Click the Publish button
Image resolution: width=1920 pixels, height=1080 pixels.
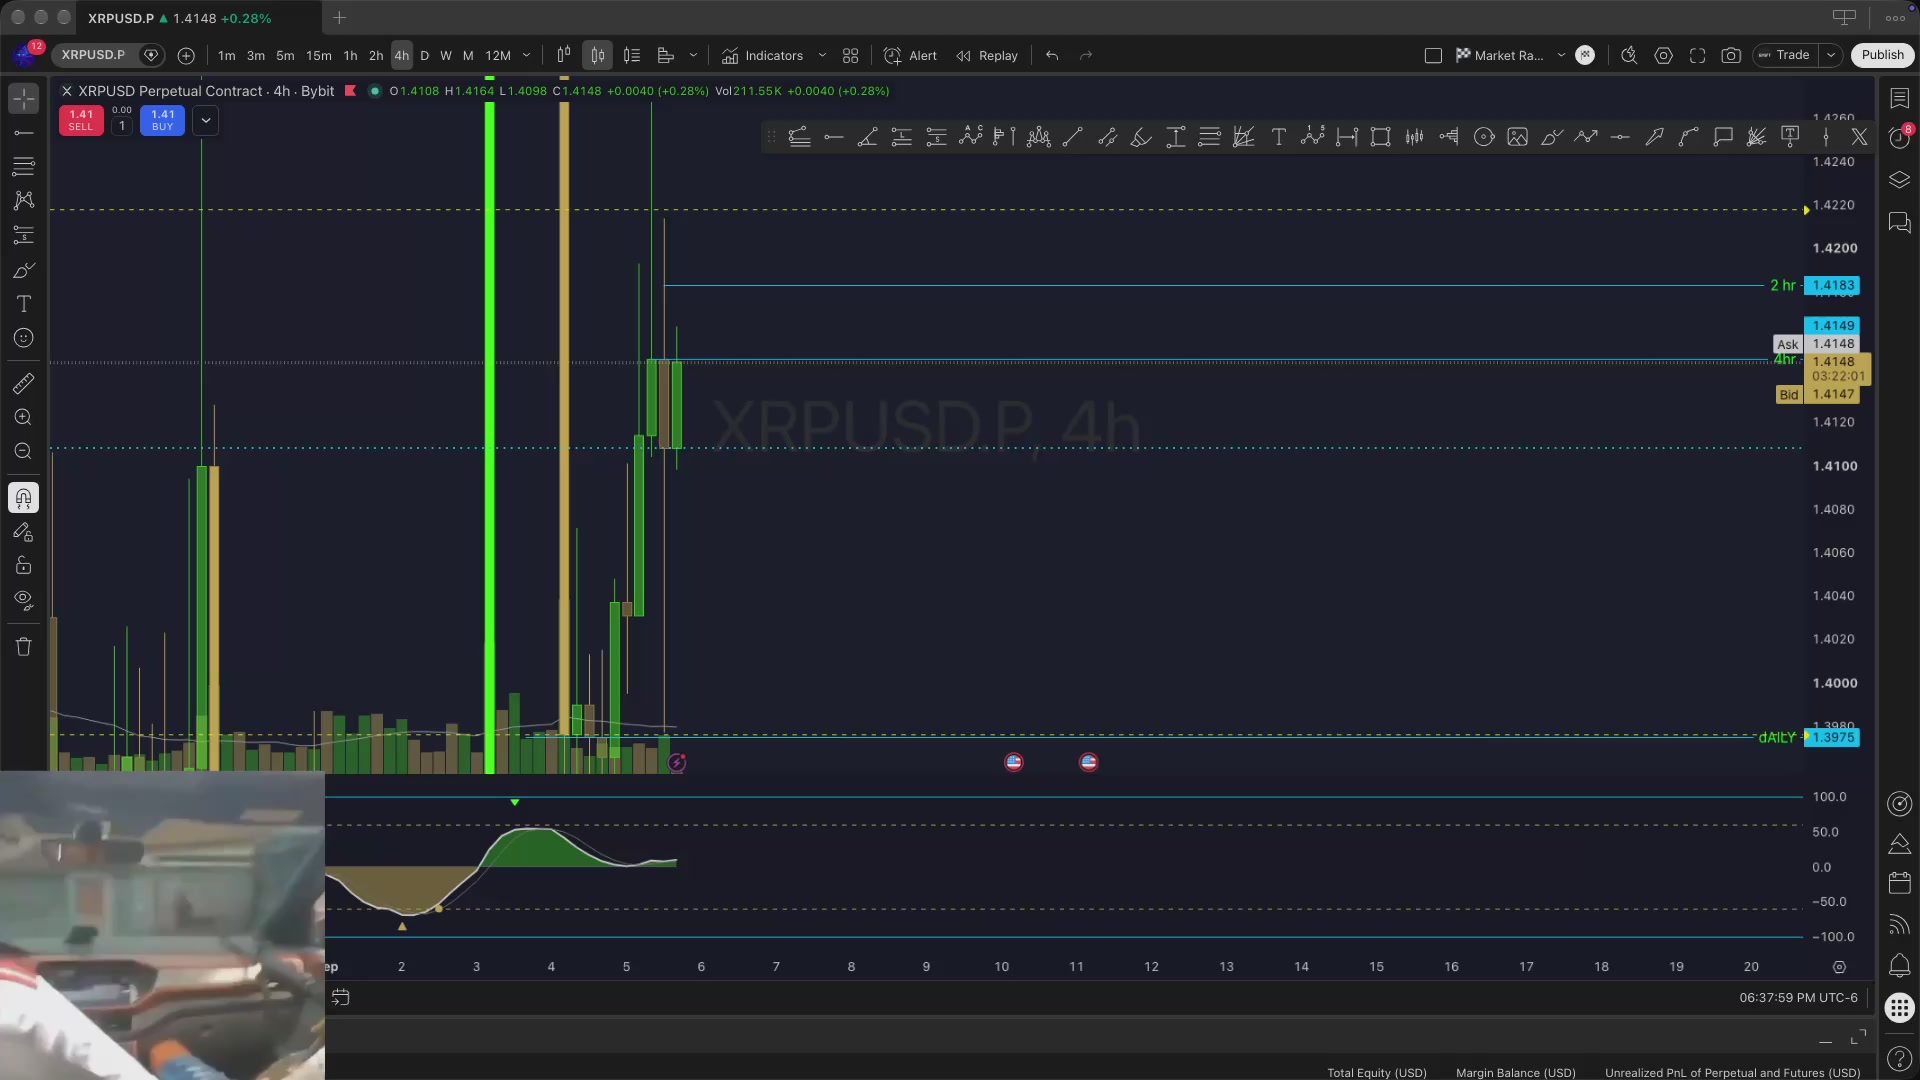click(1882, 56)
